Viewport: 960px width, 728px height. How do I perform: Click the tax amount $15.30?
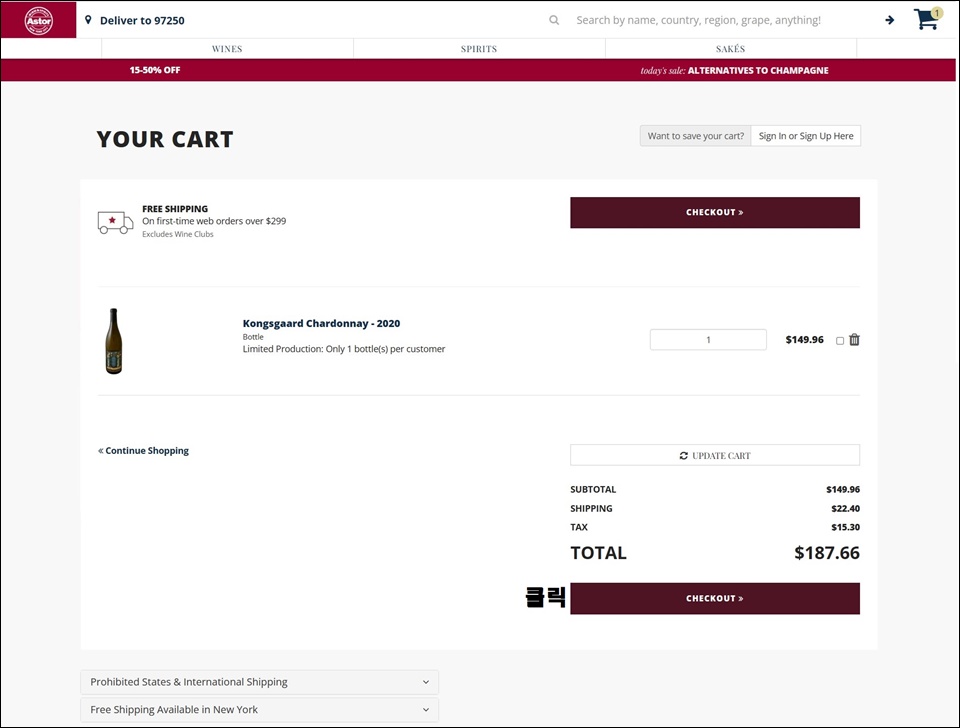pyautogui.click(x=846, y=527)
